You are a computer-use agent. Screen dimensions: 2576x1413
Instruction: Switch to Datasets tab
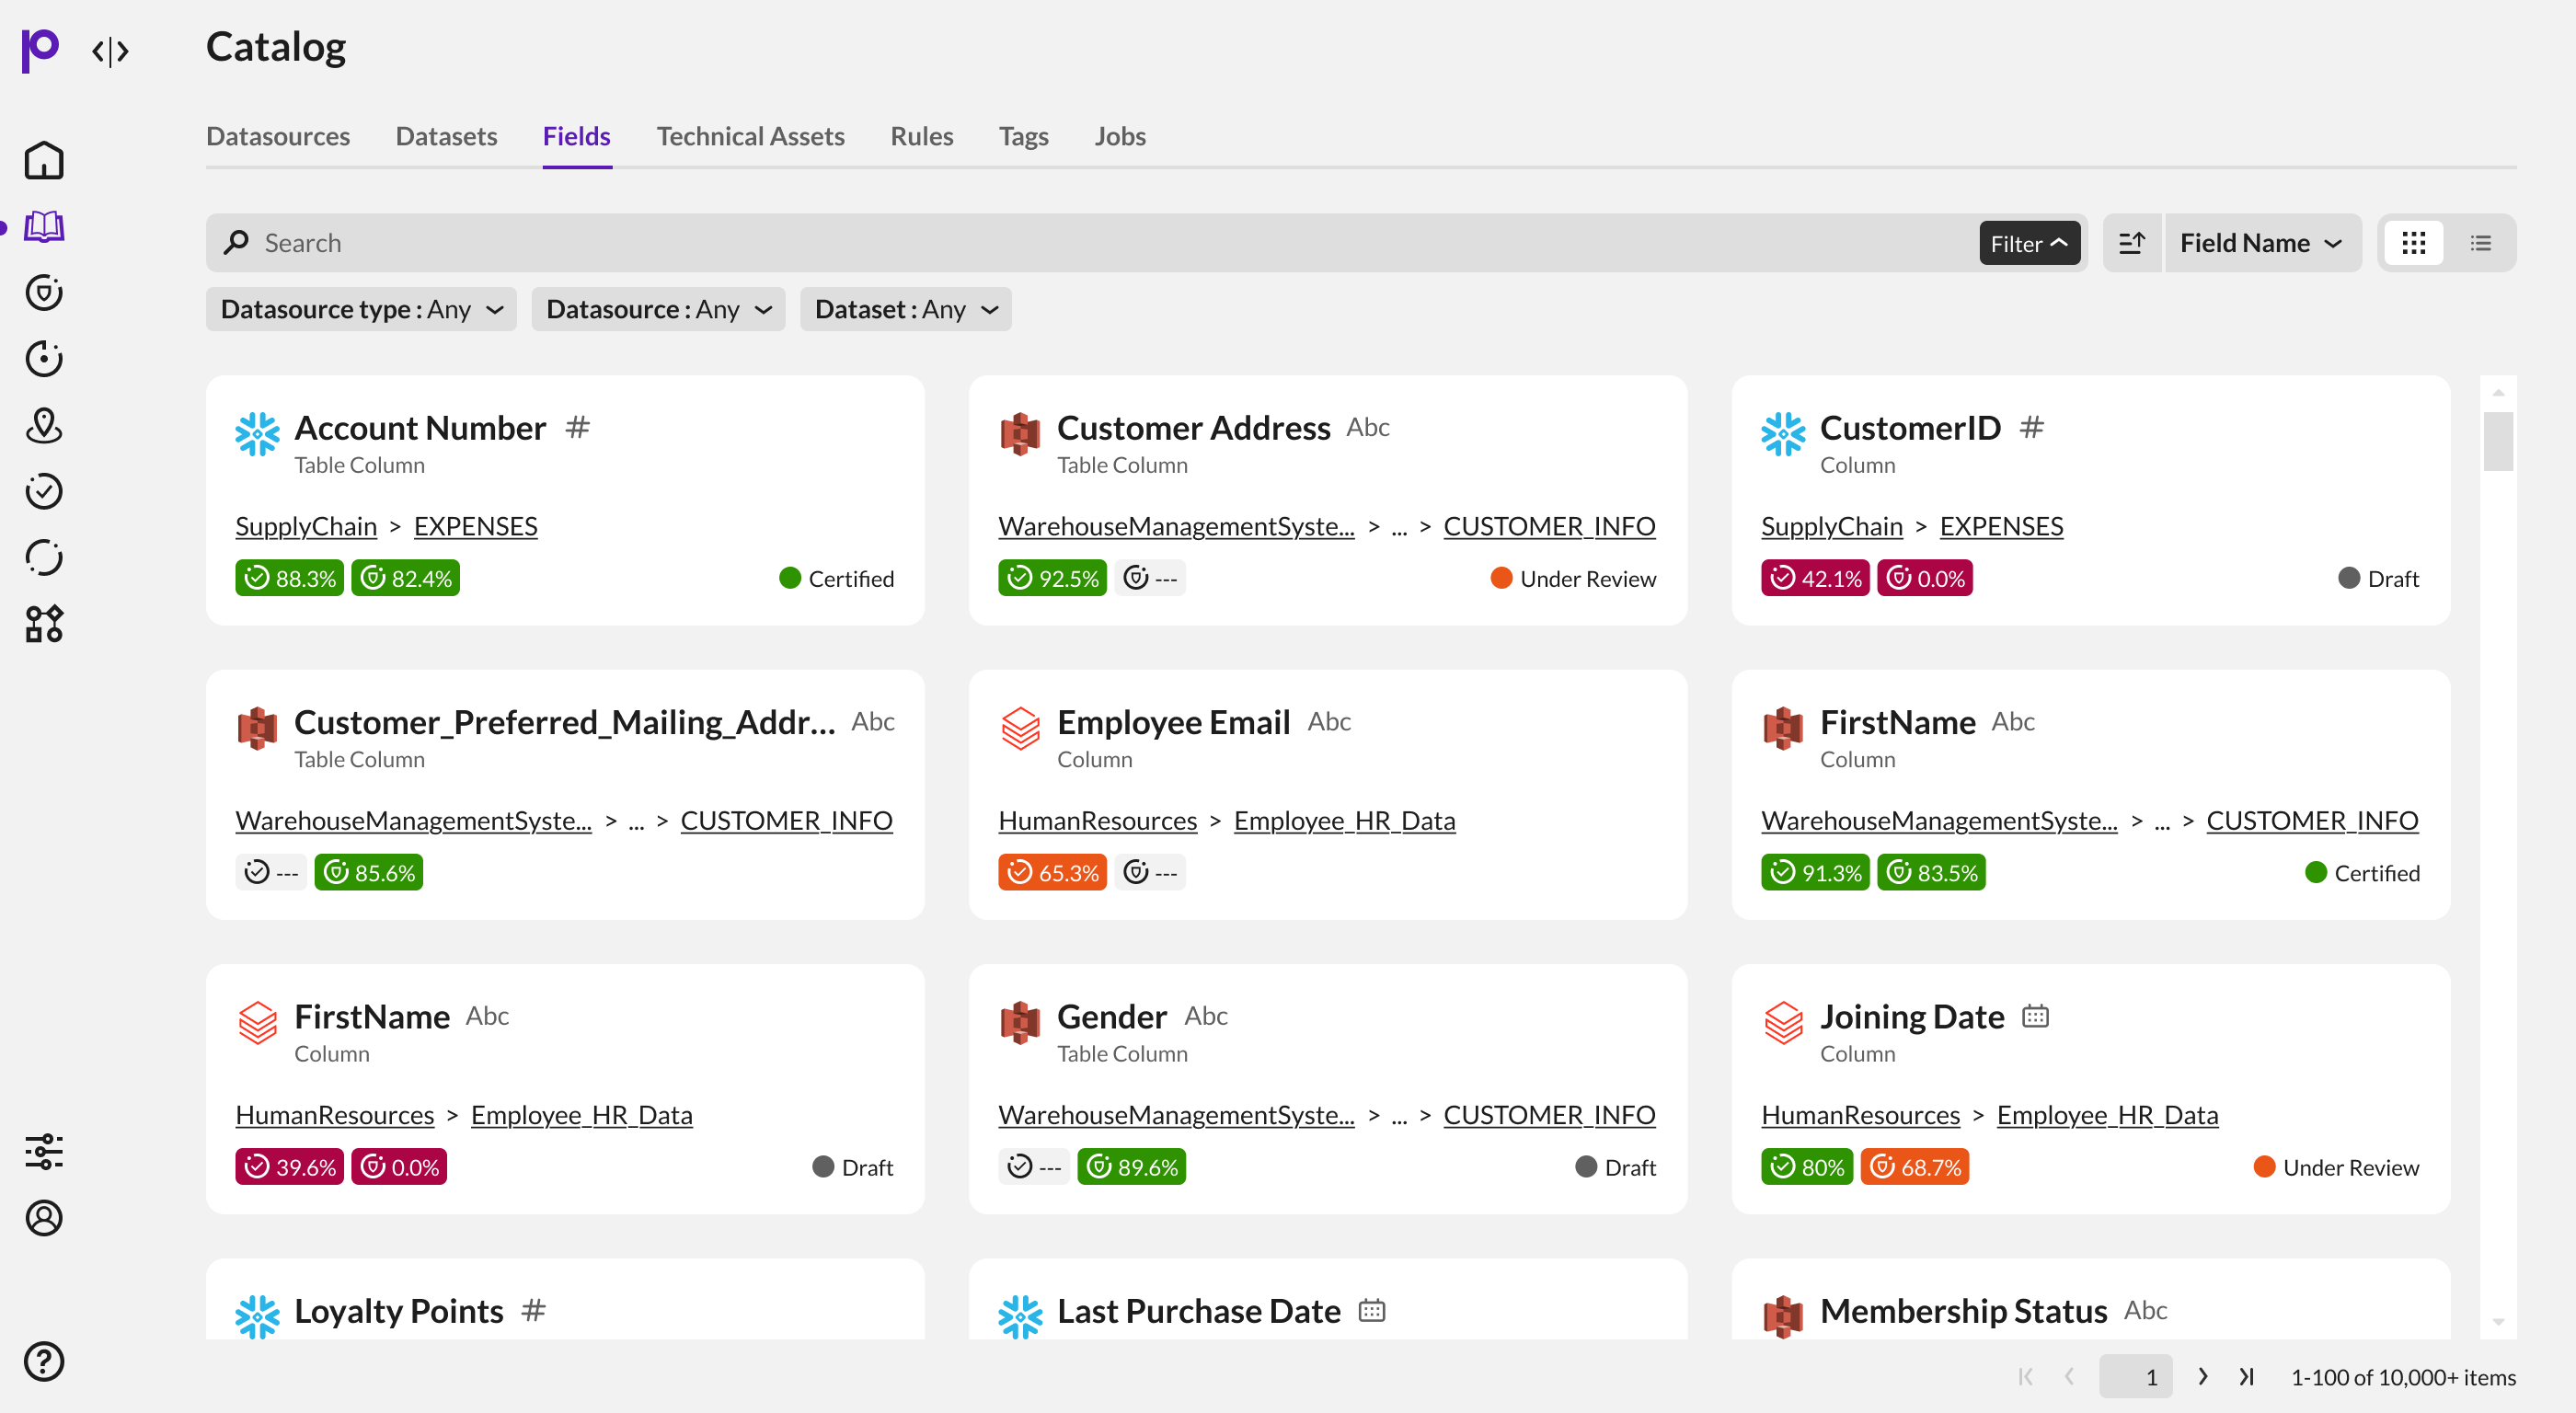coord(446,136)
